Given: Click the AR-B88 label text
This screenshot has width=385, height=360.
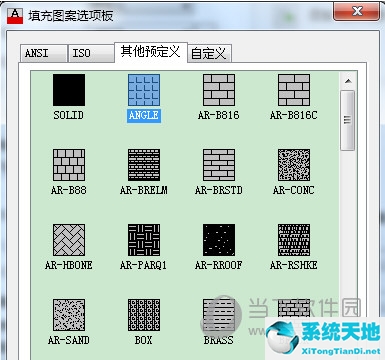Looking at the screenshot, I should 69,190.
